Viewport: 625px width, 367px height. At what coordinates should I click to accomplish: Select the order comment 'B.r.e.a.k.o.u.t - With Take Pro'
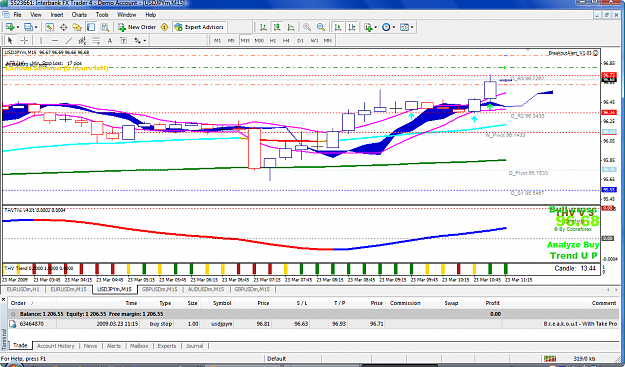click(580, 324)
